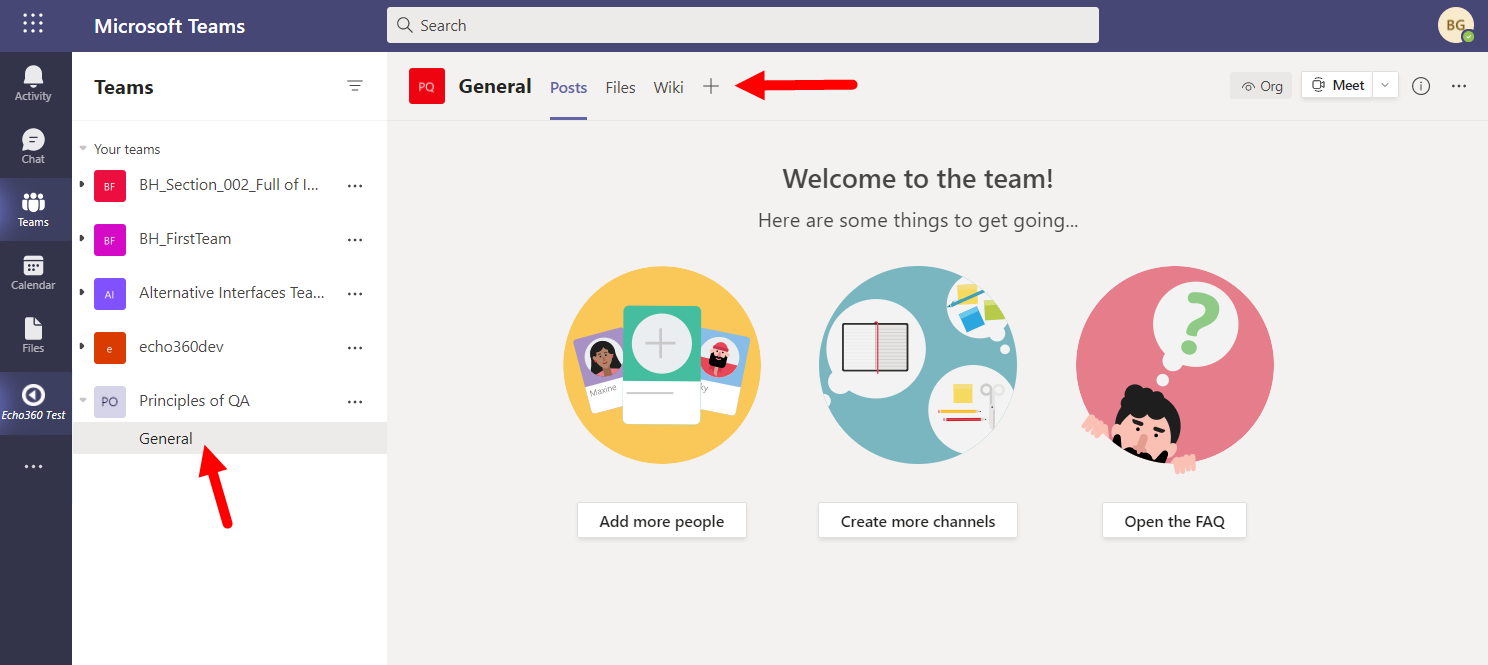Select the Teams rail icon
This screenshot has height=665, width=1488.
click(x=33, y=210)
